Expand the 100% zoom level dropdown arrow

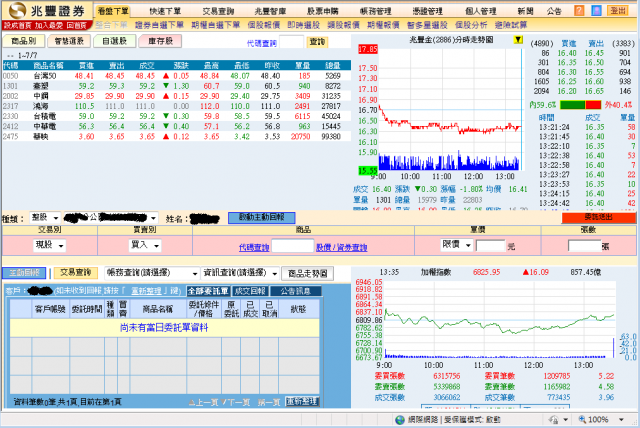pyautogui.click(x=621, y=419)
